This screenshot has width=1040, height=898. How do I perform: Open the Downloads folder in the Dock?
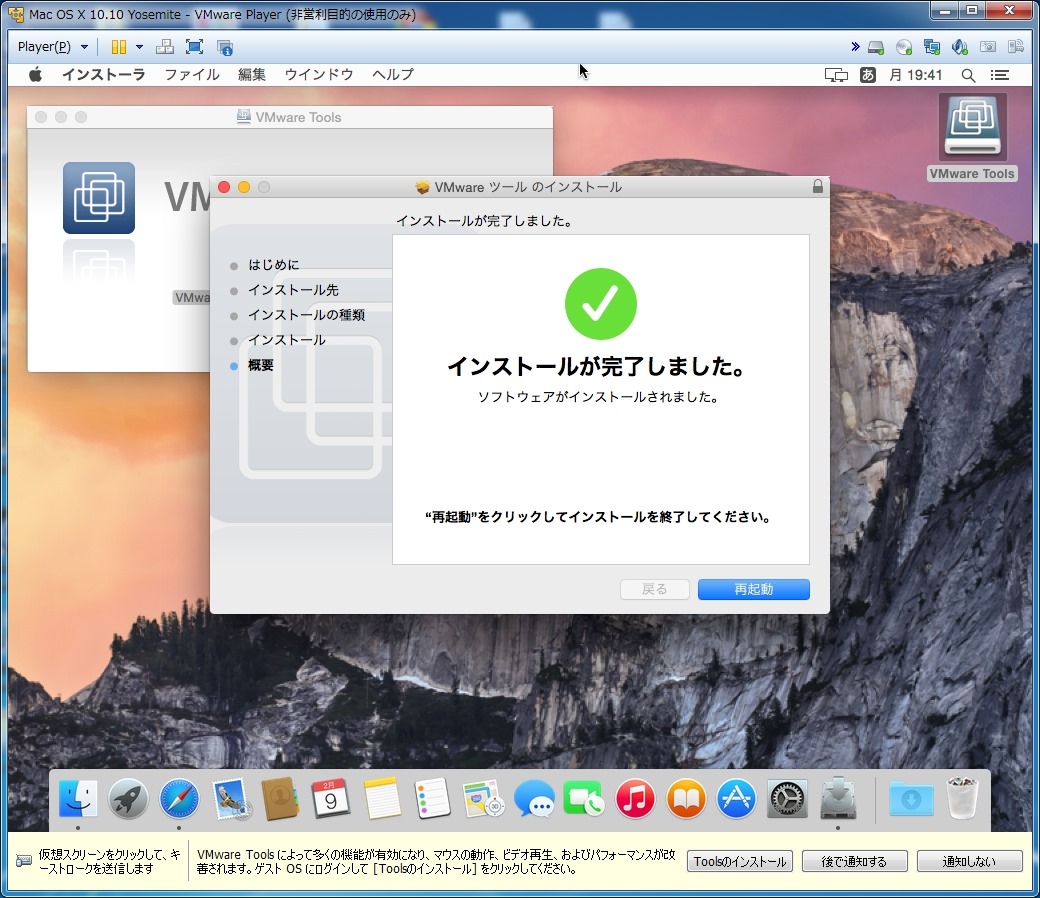point(911,799)
